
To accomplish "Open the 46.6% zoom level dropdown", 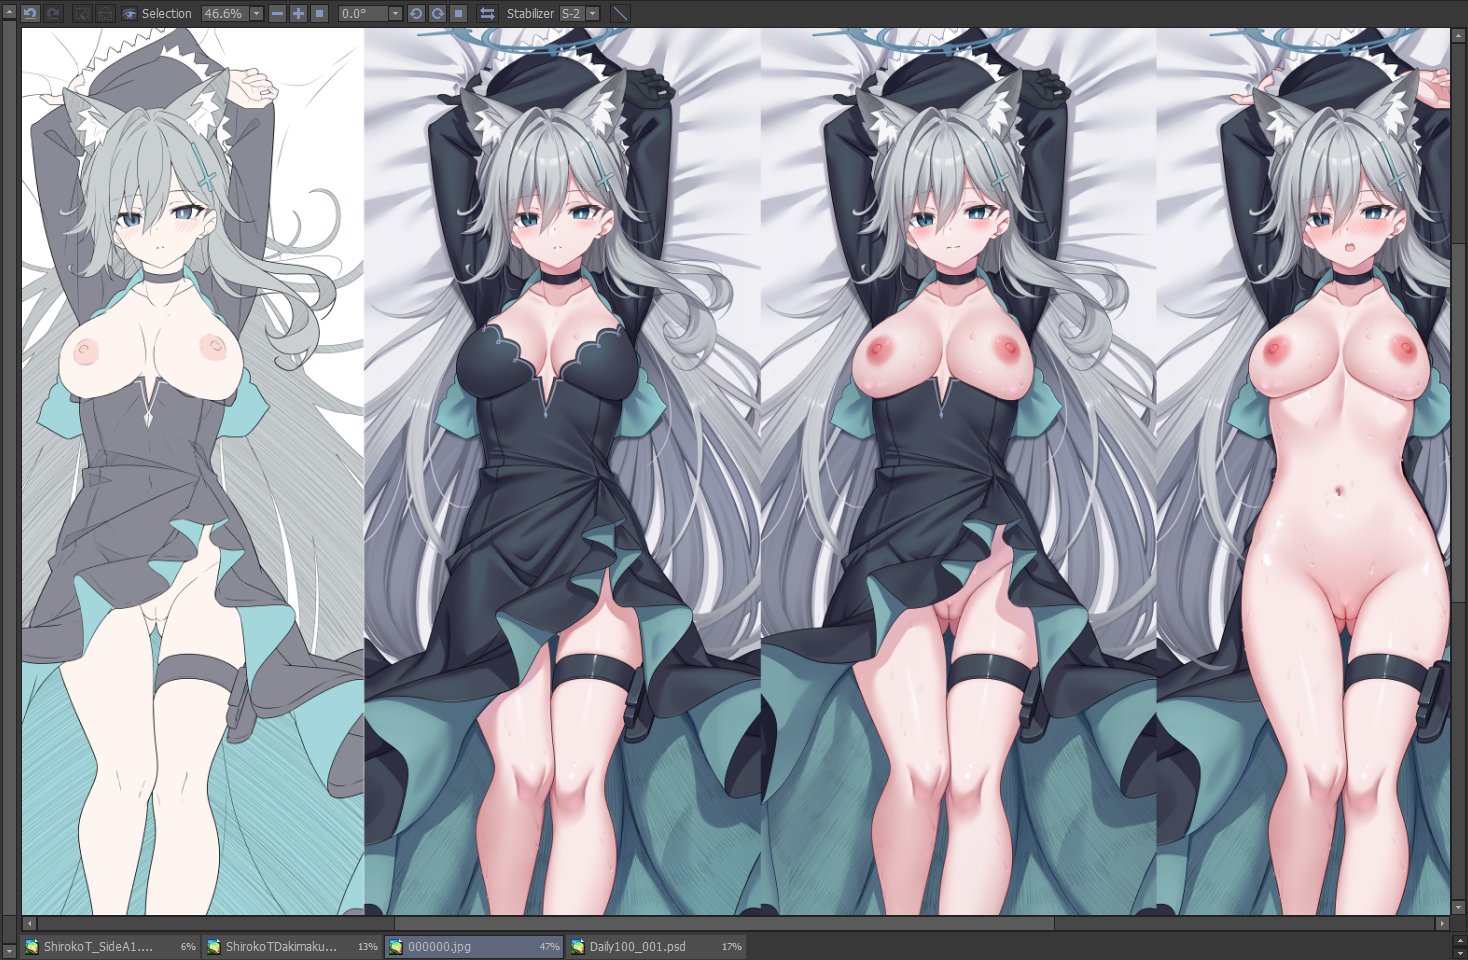I will (256, 13).
